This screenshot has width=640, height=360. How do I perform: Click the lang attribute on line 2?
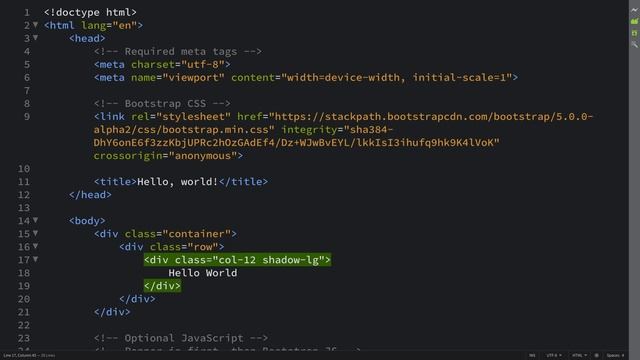click(93, 25)
